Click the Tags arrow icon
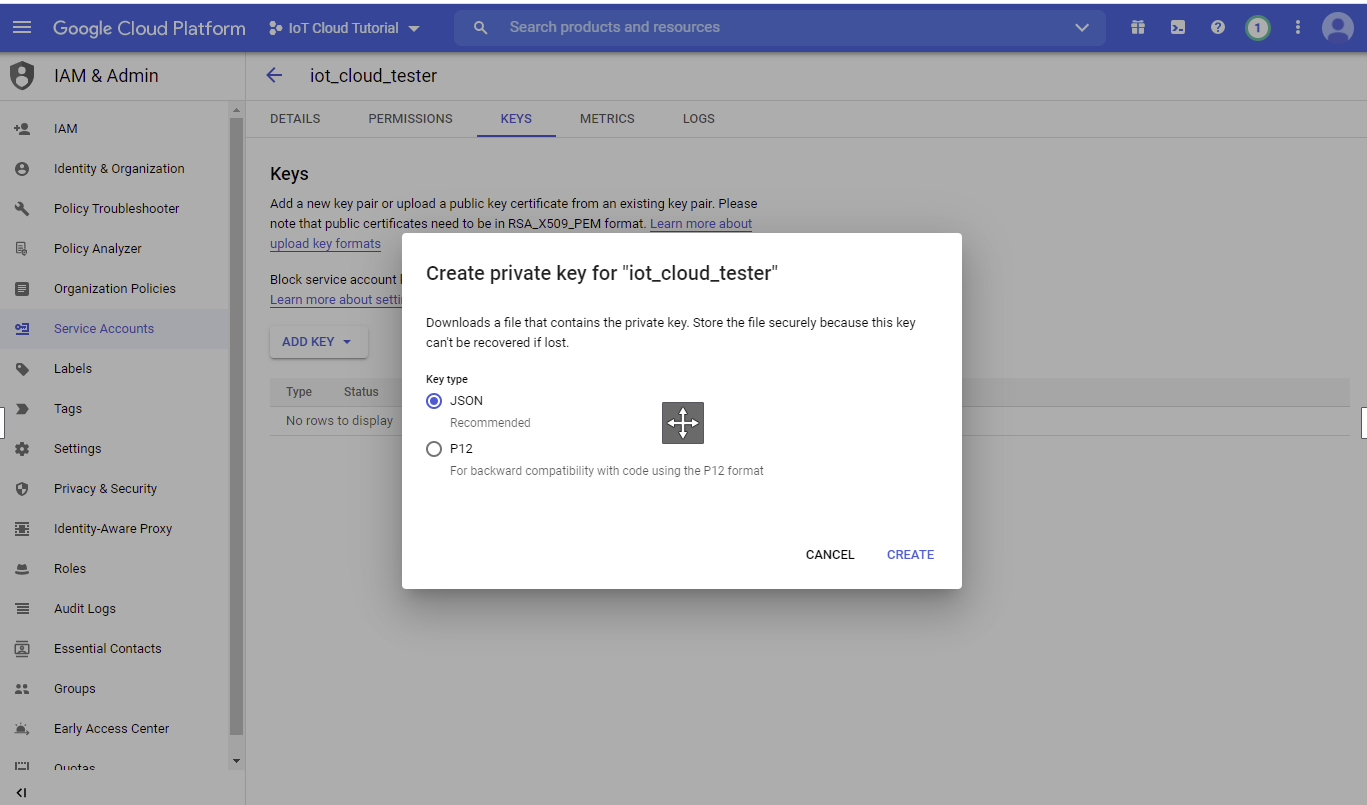Image resolution: width=1367 pixels, height=805 pixels. click(22, 408)
